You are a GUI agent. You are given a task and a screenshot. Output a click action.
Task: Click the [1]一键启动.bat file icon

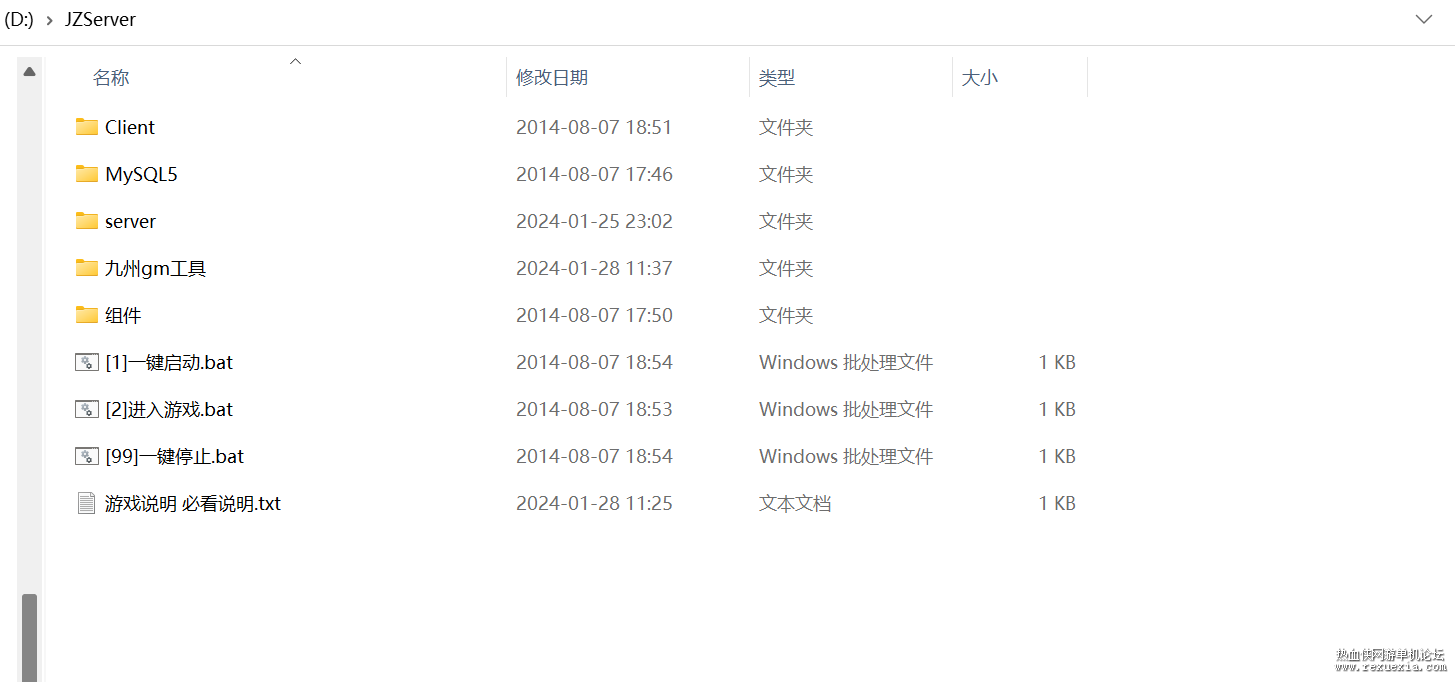[x=87, y=362]
